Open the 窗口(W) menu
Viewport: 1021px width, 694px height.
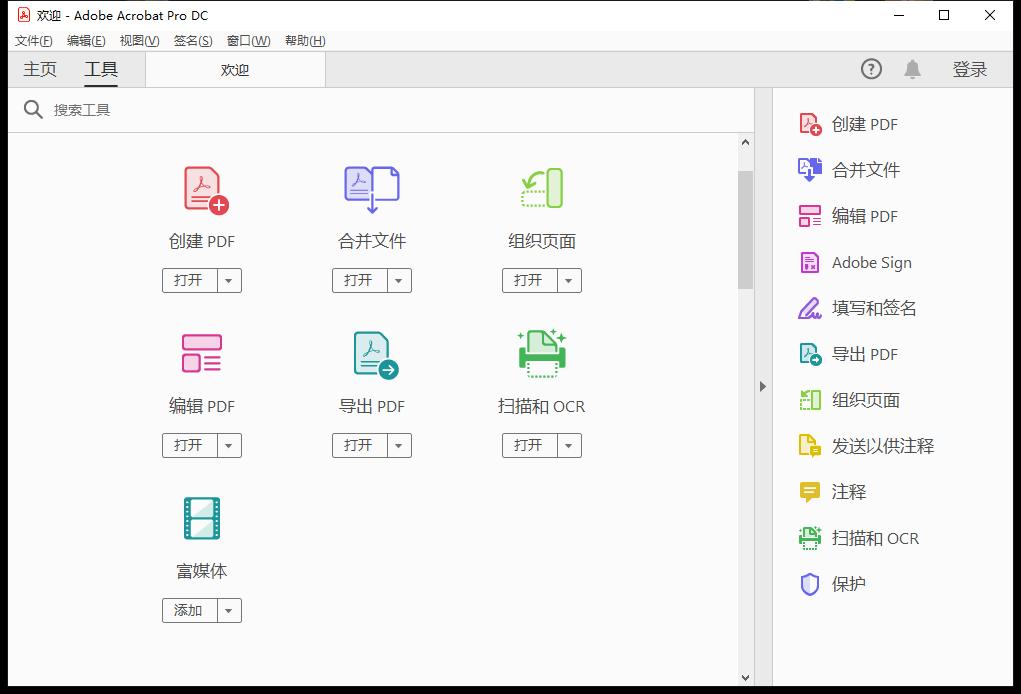248,40
